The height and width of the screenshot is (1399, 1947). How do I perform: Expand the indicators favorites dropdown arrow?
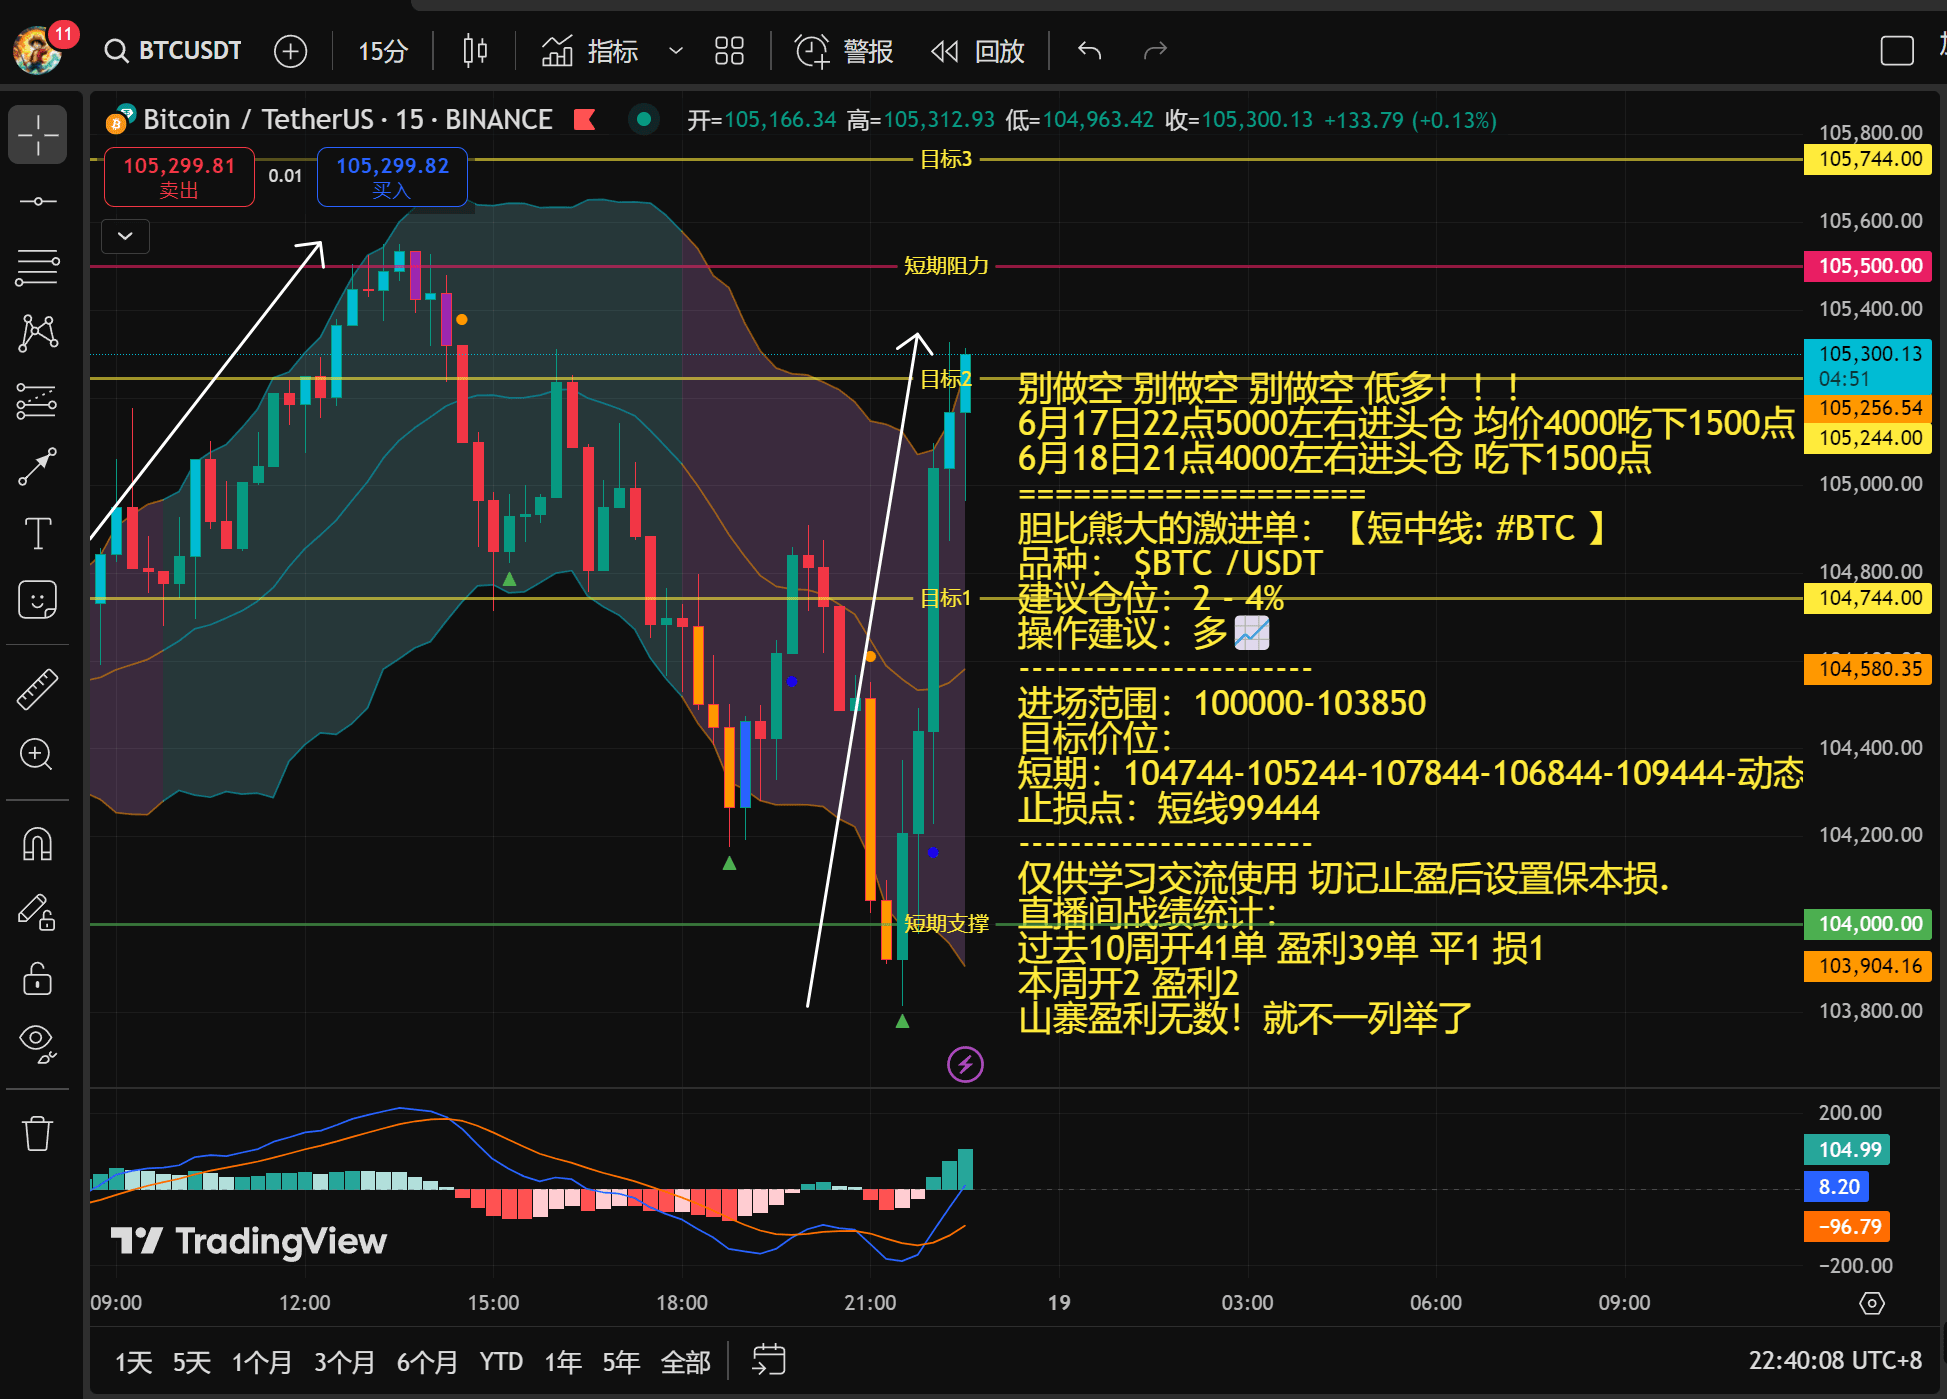click(x=676, y=51)
